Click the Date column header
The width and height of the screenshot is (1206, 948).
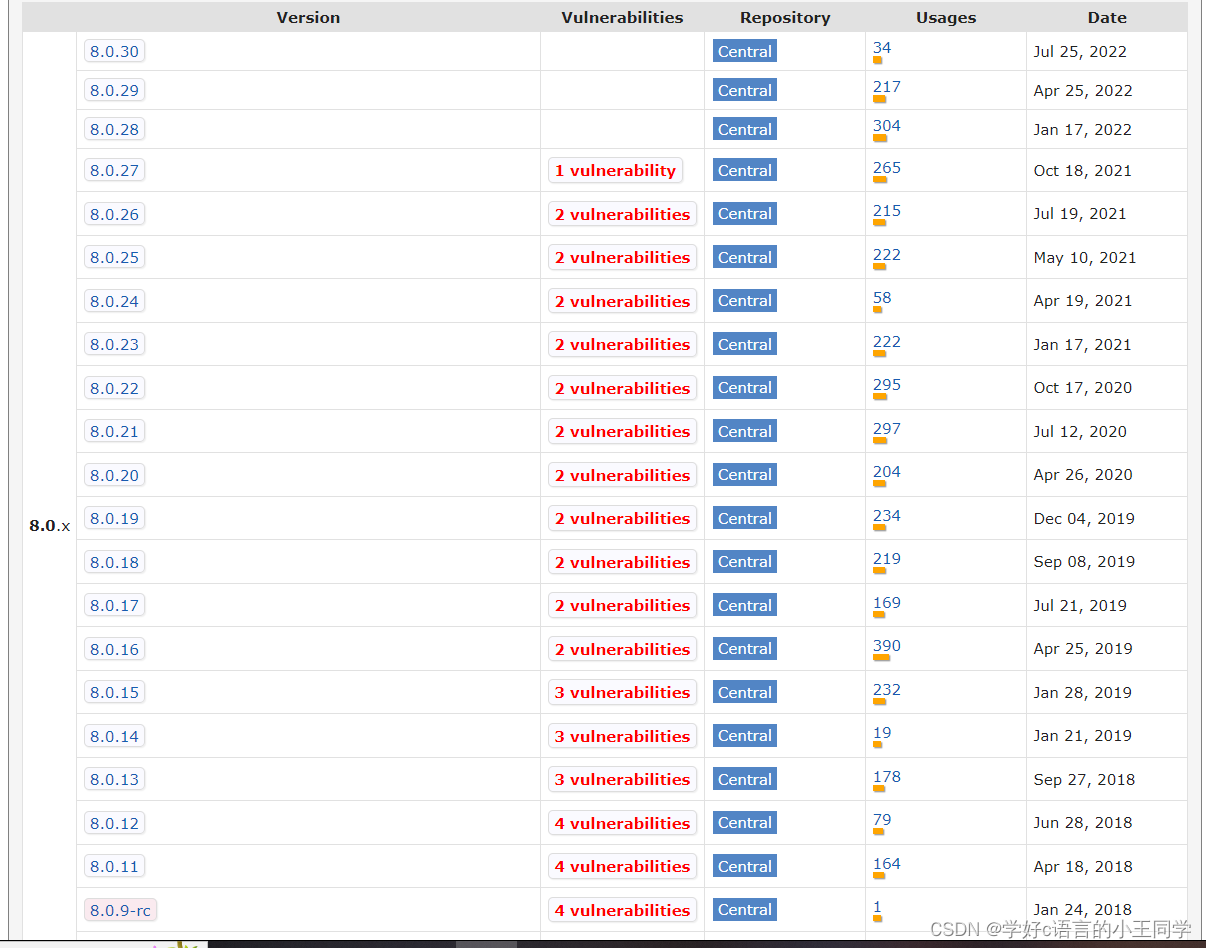coord(1107,17)
